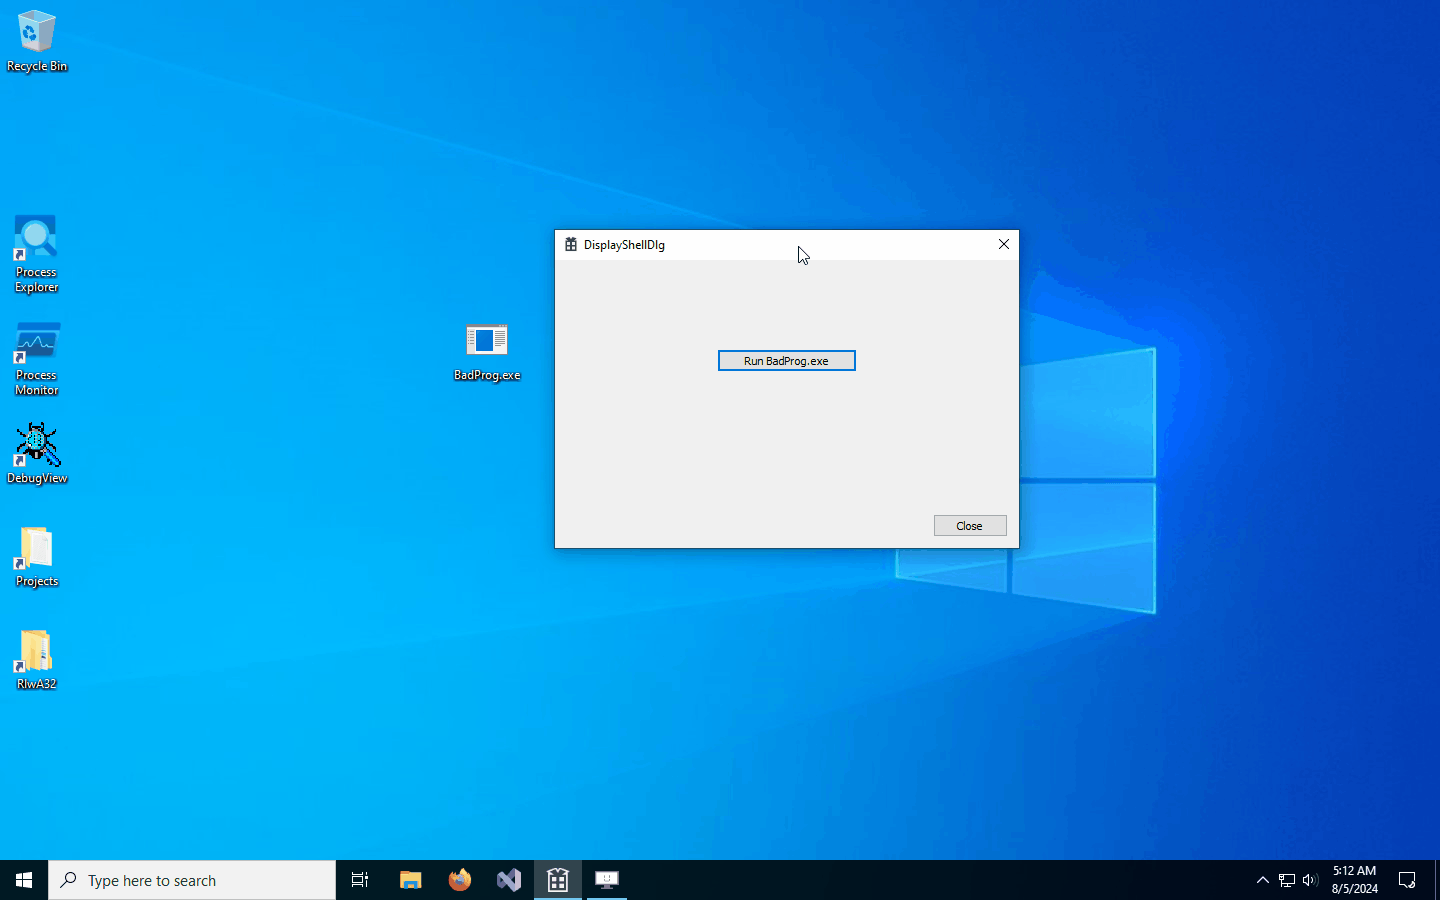Screen dimensions: 1440x900
Task: Click the DisplayShellDlg taskbar button
Action: pyautogui.click(x=558, y=880)
